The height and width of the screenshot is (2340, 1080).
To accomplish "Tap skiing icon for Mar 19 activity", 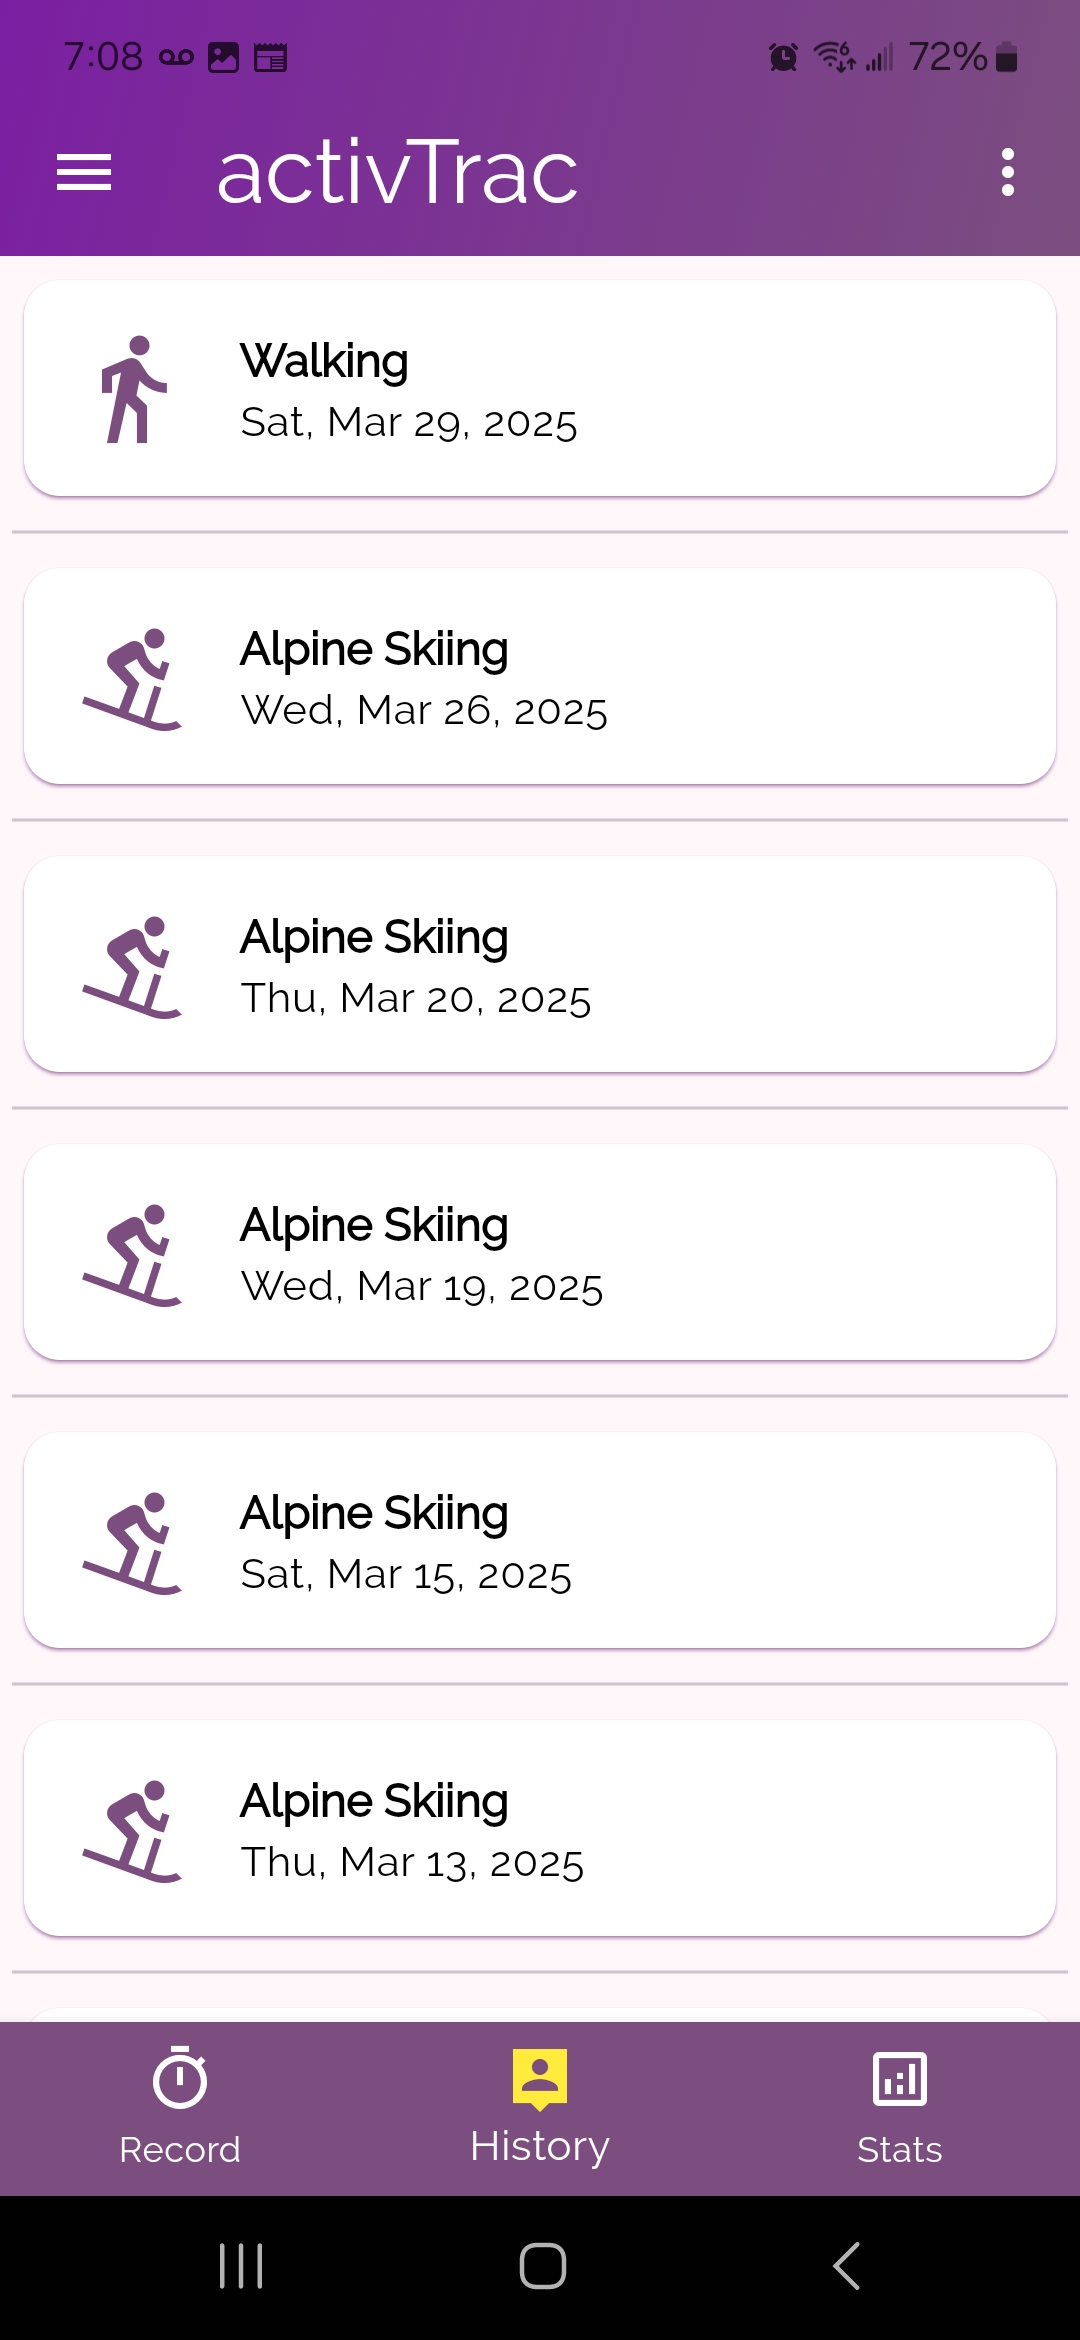I will tap(132, 1254).
